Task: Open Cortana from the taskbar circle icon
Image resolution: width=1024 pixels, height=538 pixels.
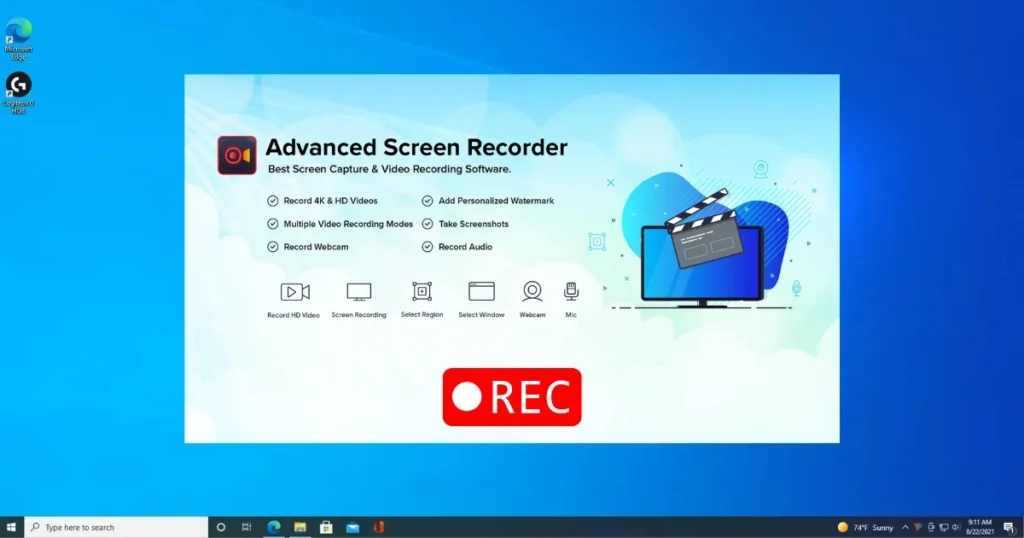Action: click(221, 527)
